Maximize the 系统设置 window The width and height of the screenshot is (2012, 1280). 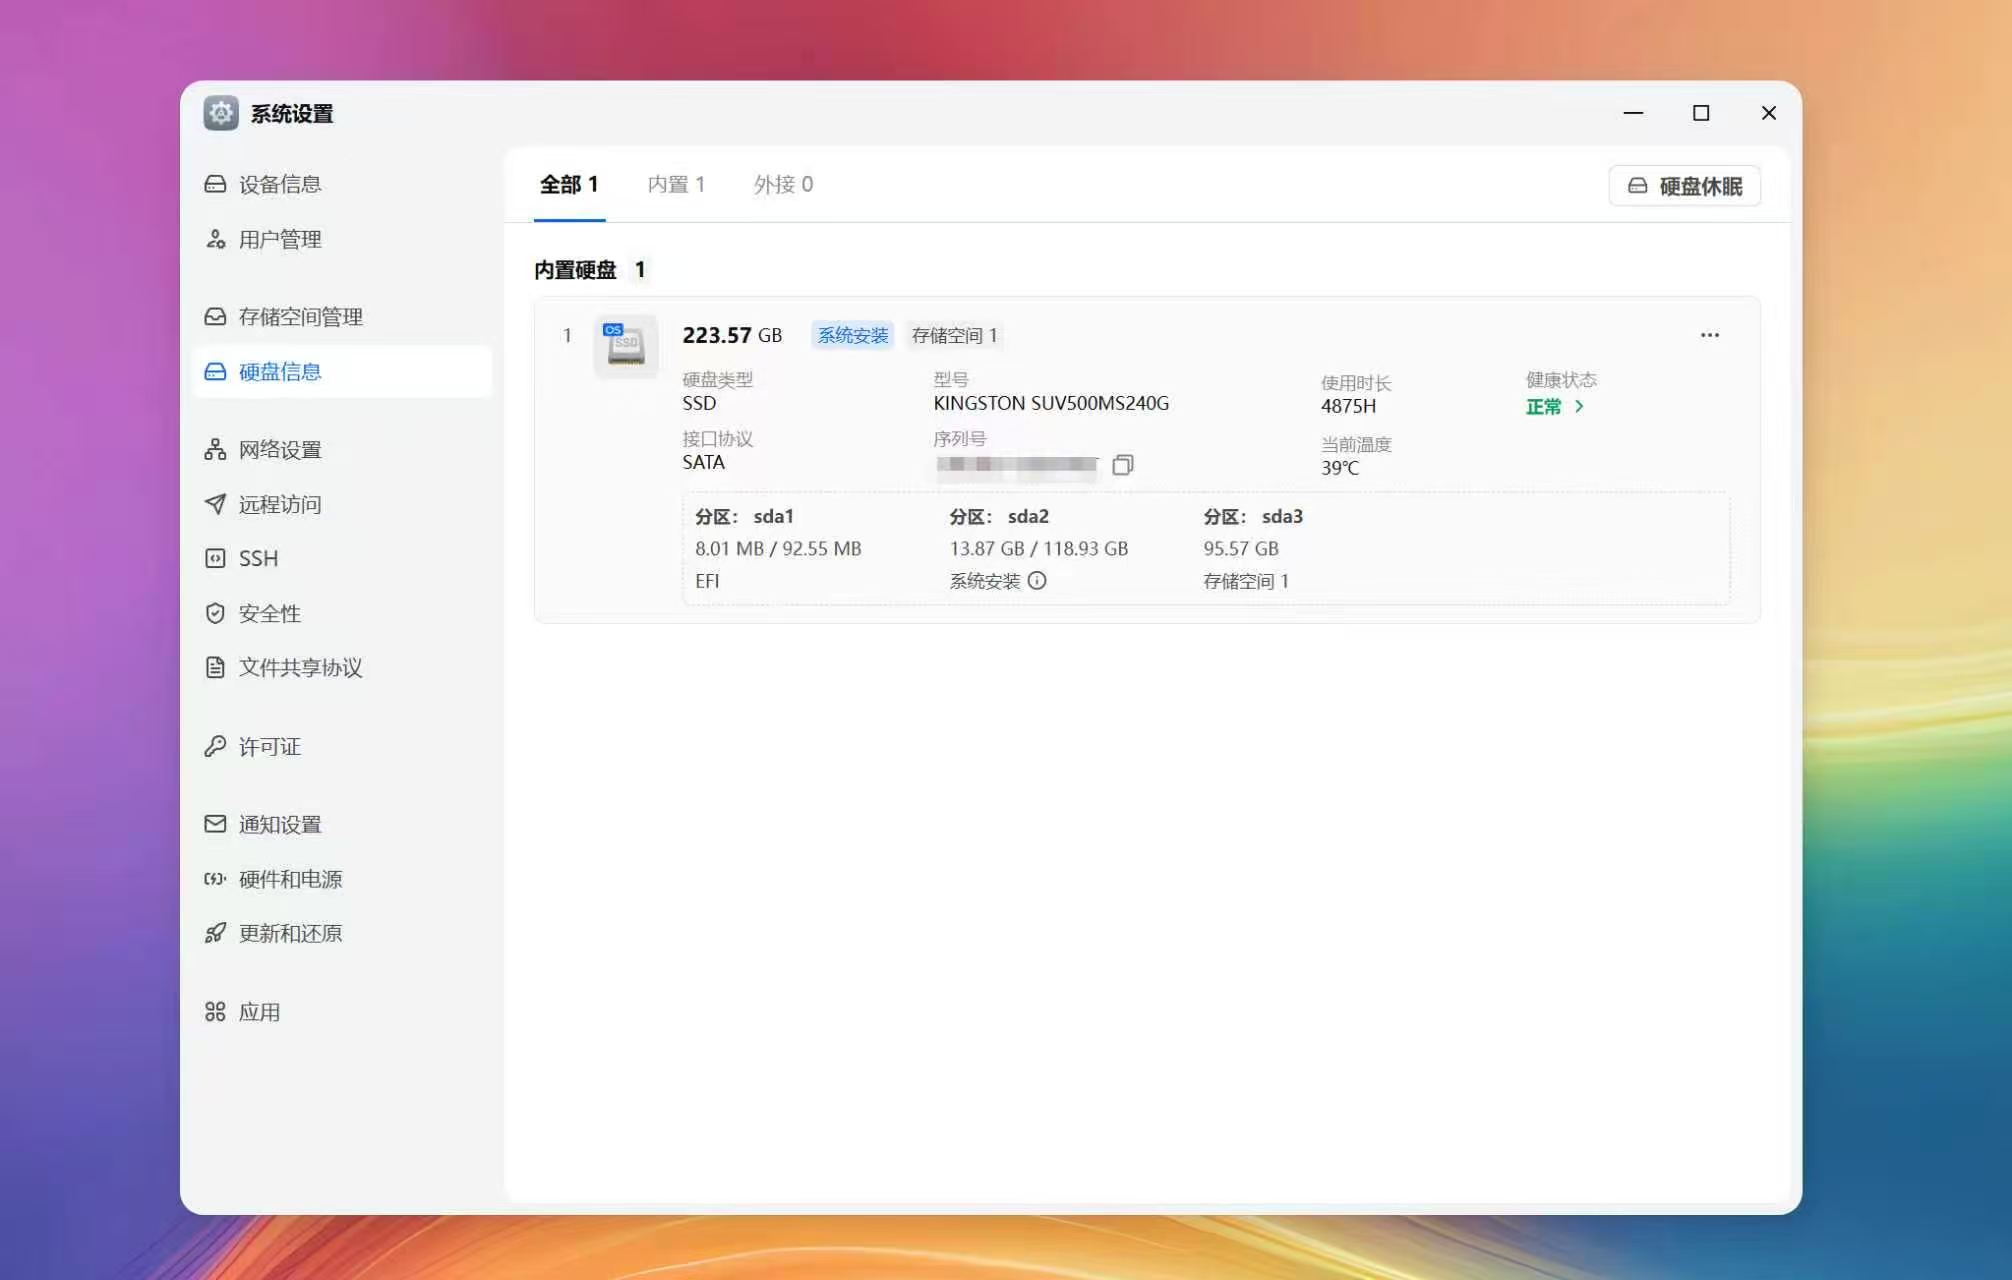tap(1701, 113)
